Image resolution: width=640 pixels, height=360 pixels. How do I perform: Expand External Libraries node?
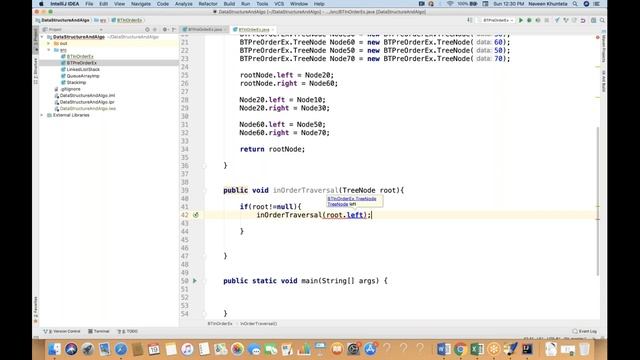tap(42, 115)
